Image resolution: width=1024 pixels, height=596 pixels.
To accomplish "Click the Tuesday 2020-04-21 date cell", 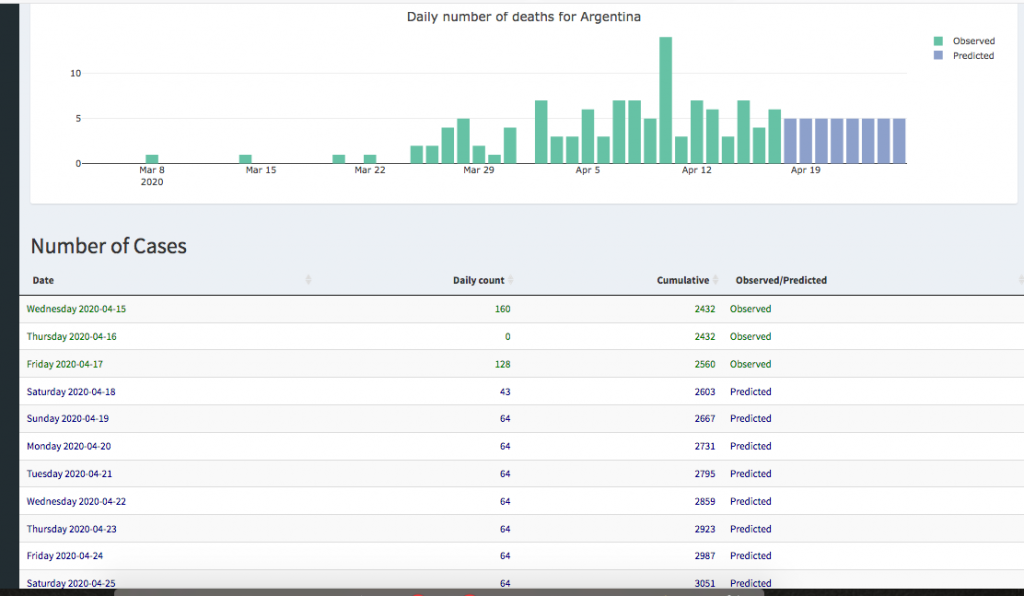I will [x=69, y=474].
